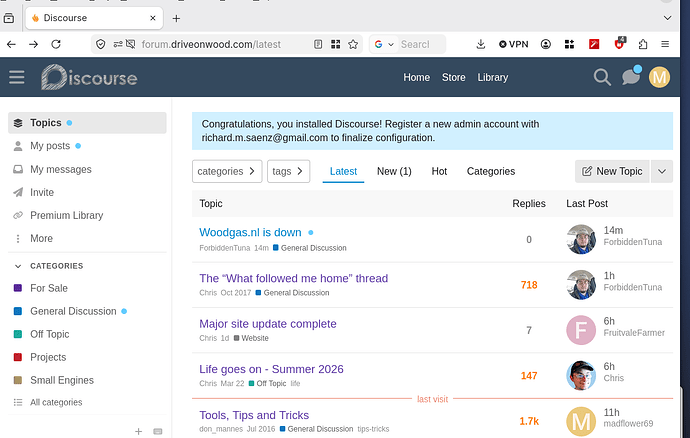Open the Woodgas.nl is down topic
Screen dimensions: 690x438
(x=250, y=232)
